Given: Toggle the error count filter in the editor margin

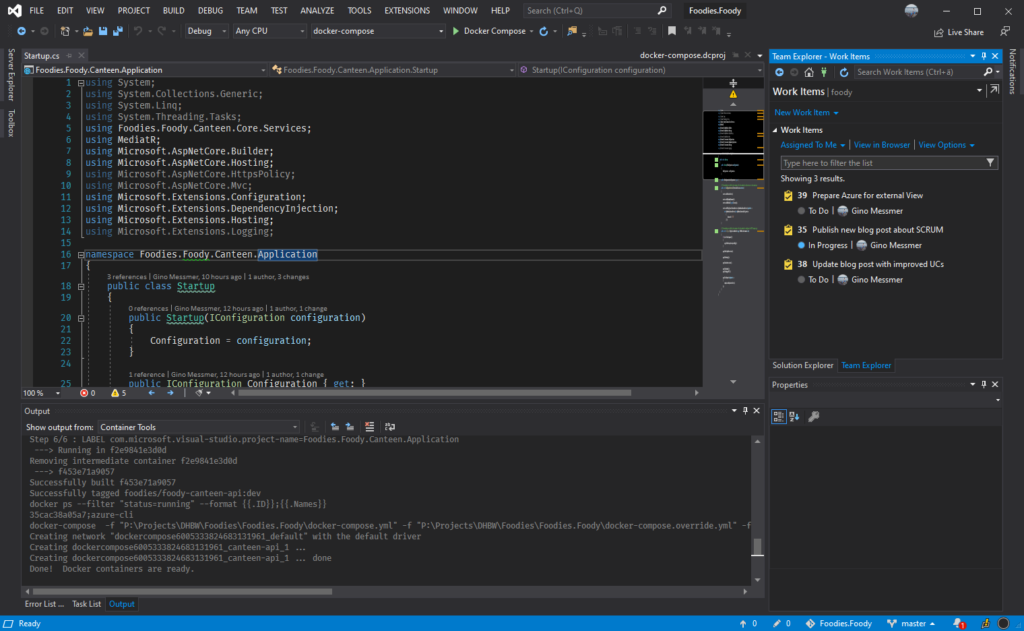Looking at the screenshot, I should click(x=88, y=394).
